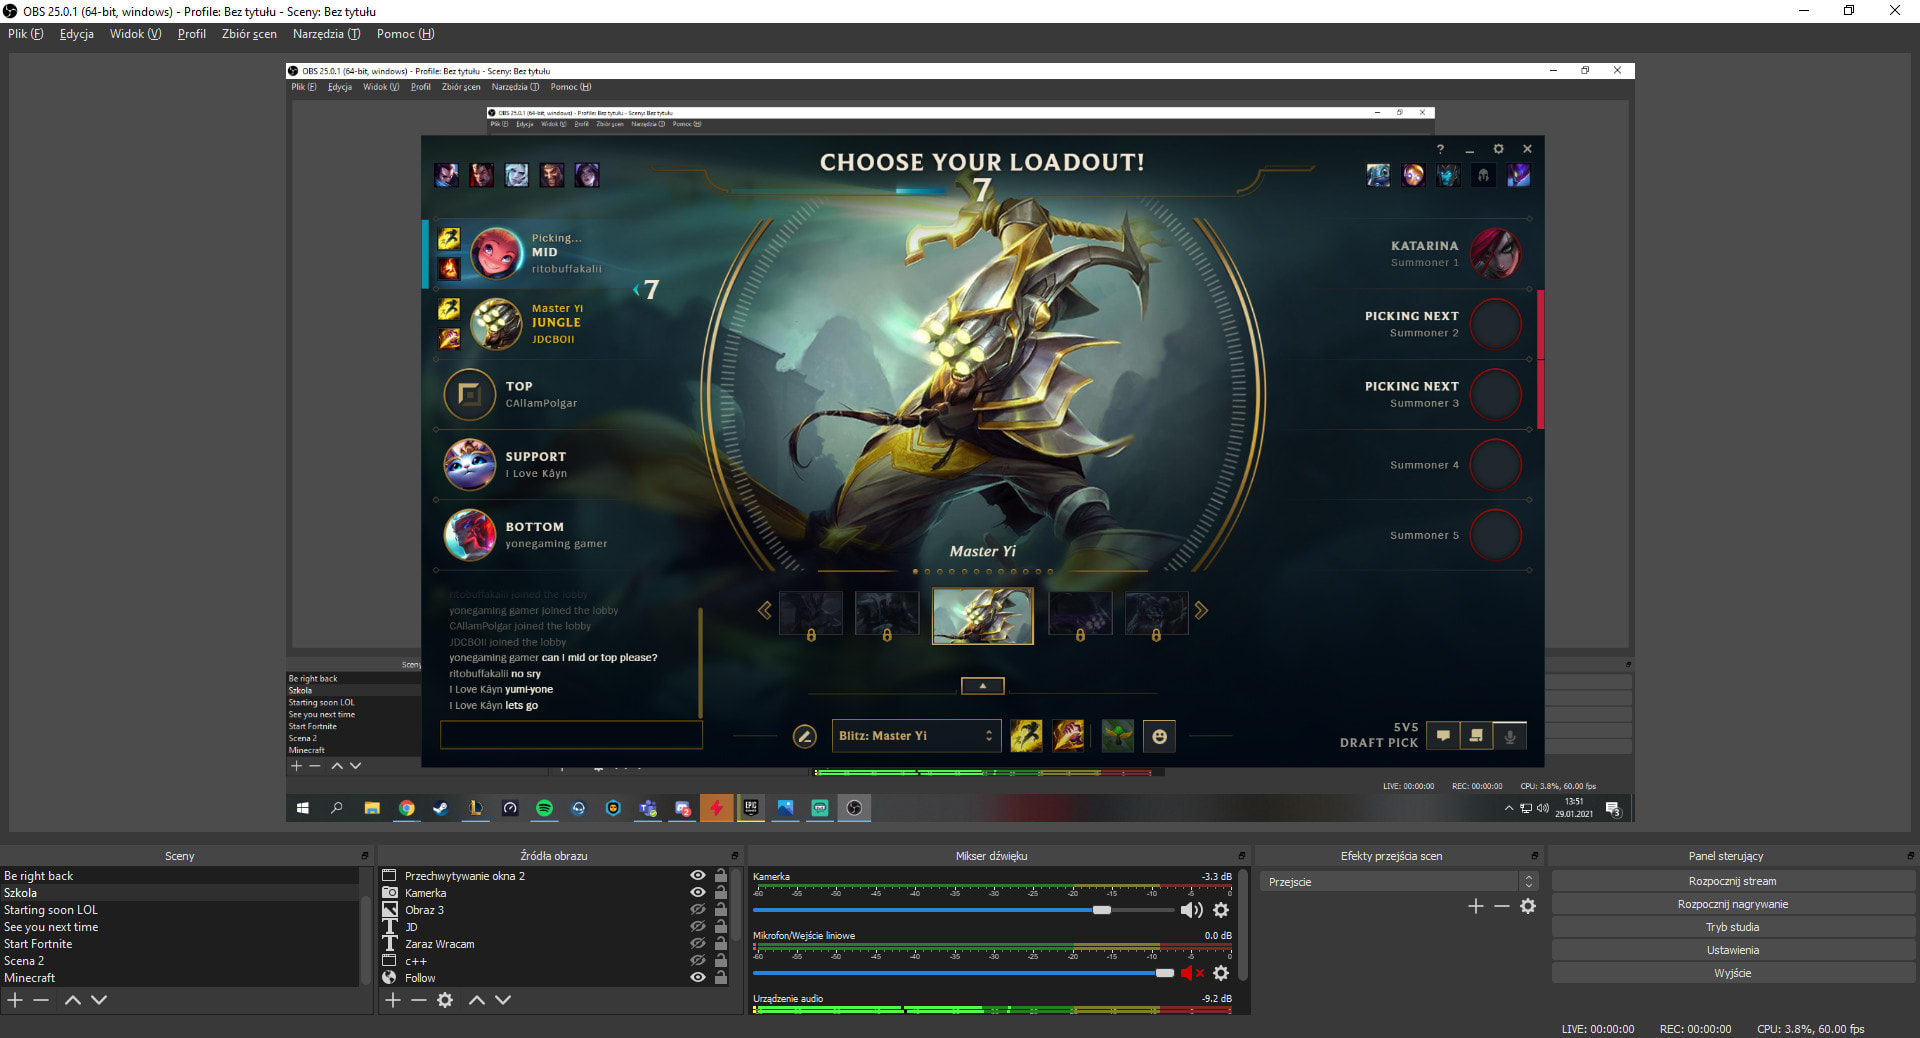1920x1038 pixels.
Task: Open the Zbiór scen menu
Action: [249, 34]
